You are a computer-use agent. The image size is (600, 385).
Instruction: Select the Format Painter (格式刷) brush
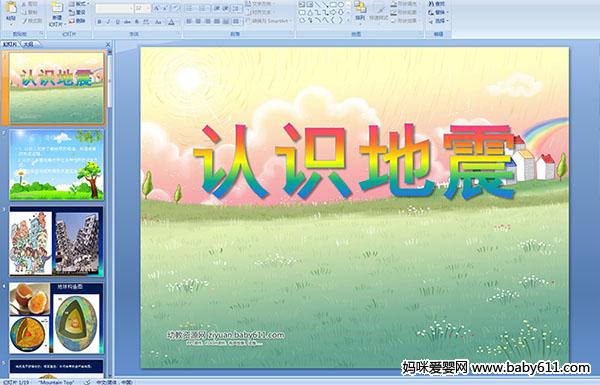click(24, 21)
